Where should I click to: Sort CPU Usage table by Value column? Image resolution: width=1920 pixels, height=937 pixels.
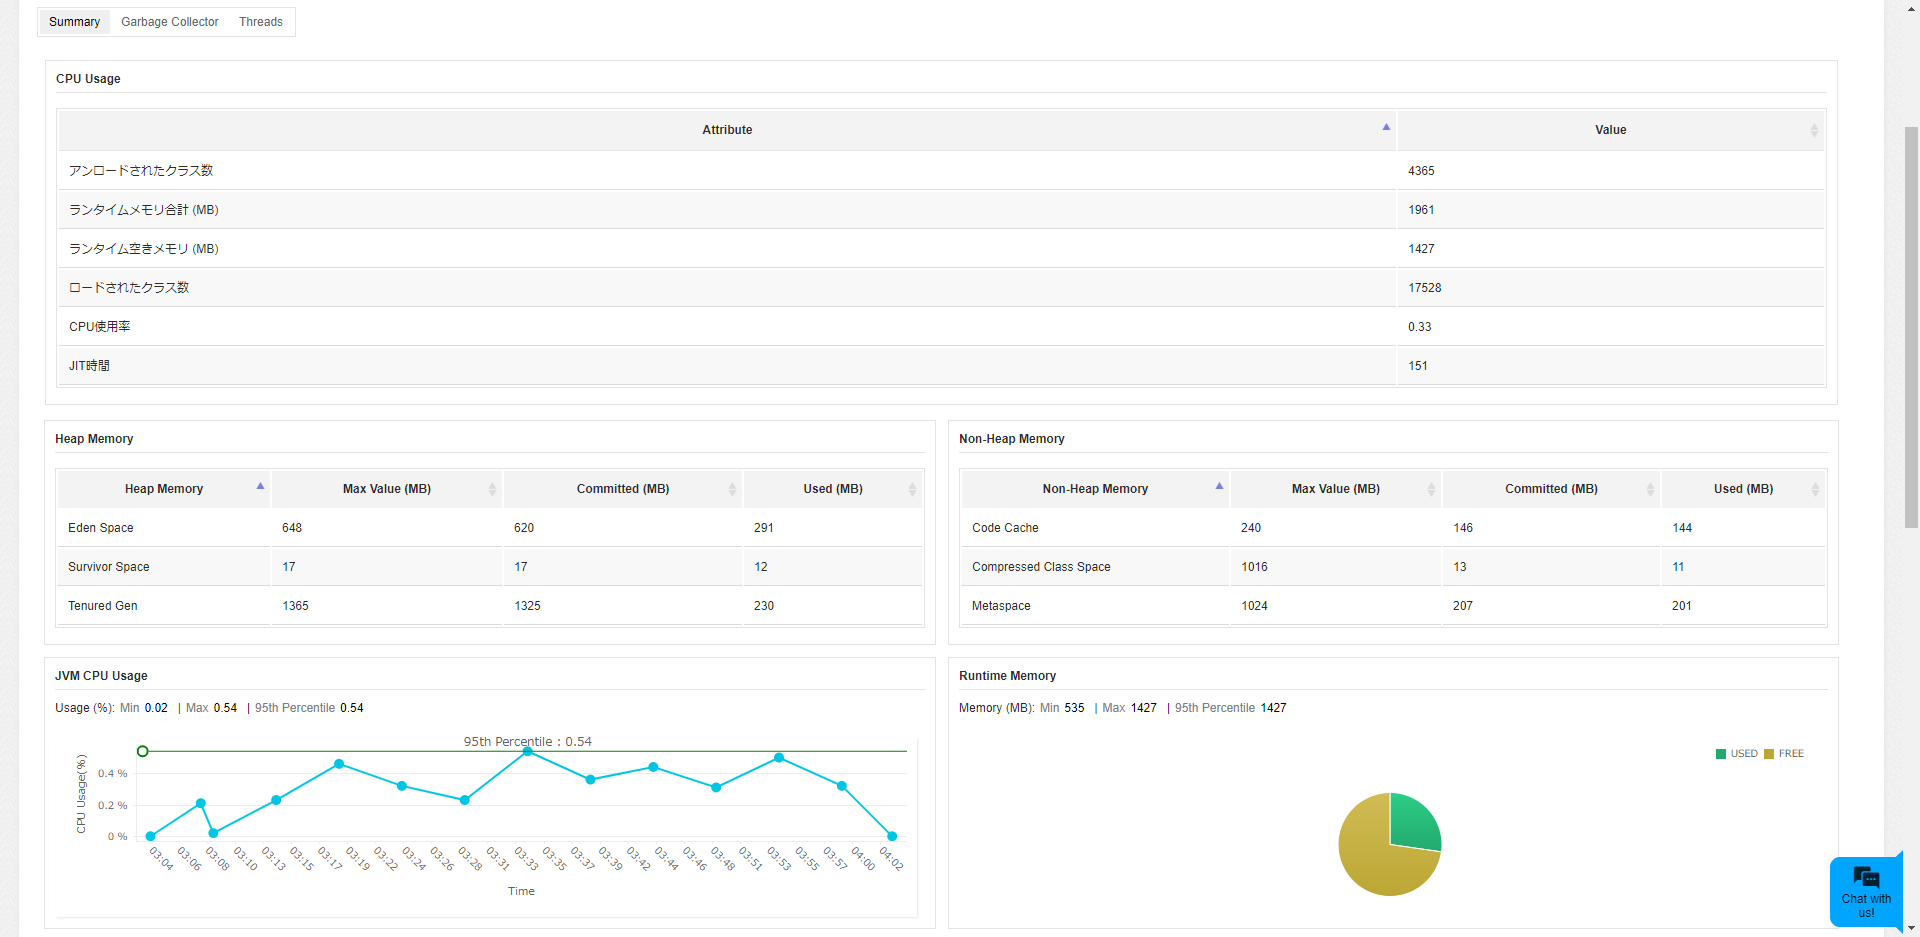pyautogui.click(x=1609, y=130)
